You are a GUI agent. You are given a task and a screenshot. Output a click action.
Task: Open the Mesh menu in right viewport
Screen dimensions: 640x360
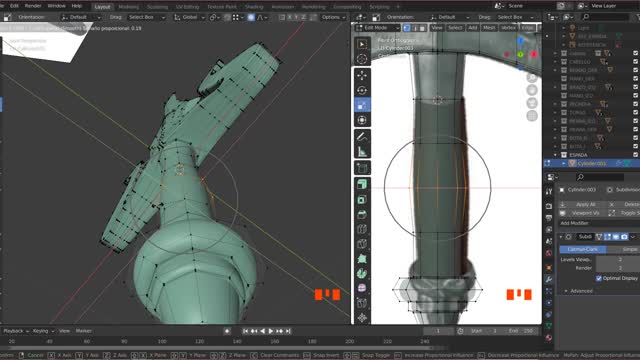(489, 28)
